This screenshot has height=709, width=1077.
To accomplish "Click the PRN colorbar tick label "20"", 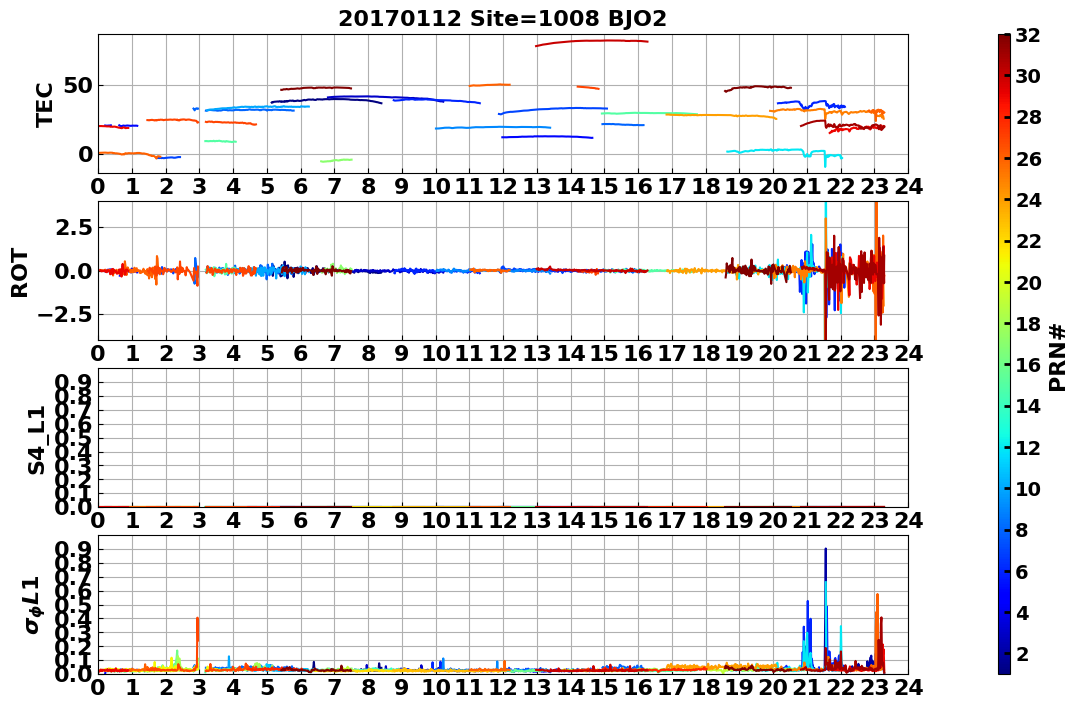I will [x=1028, y=282].
